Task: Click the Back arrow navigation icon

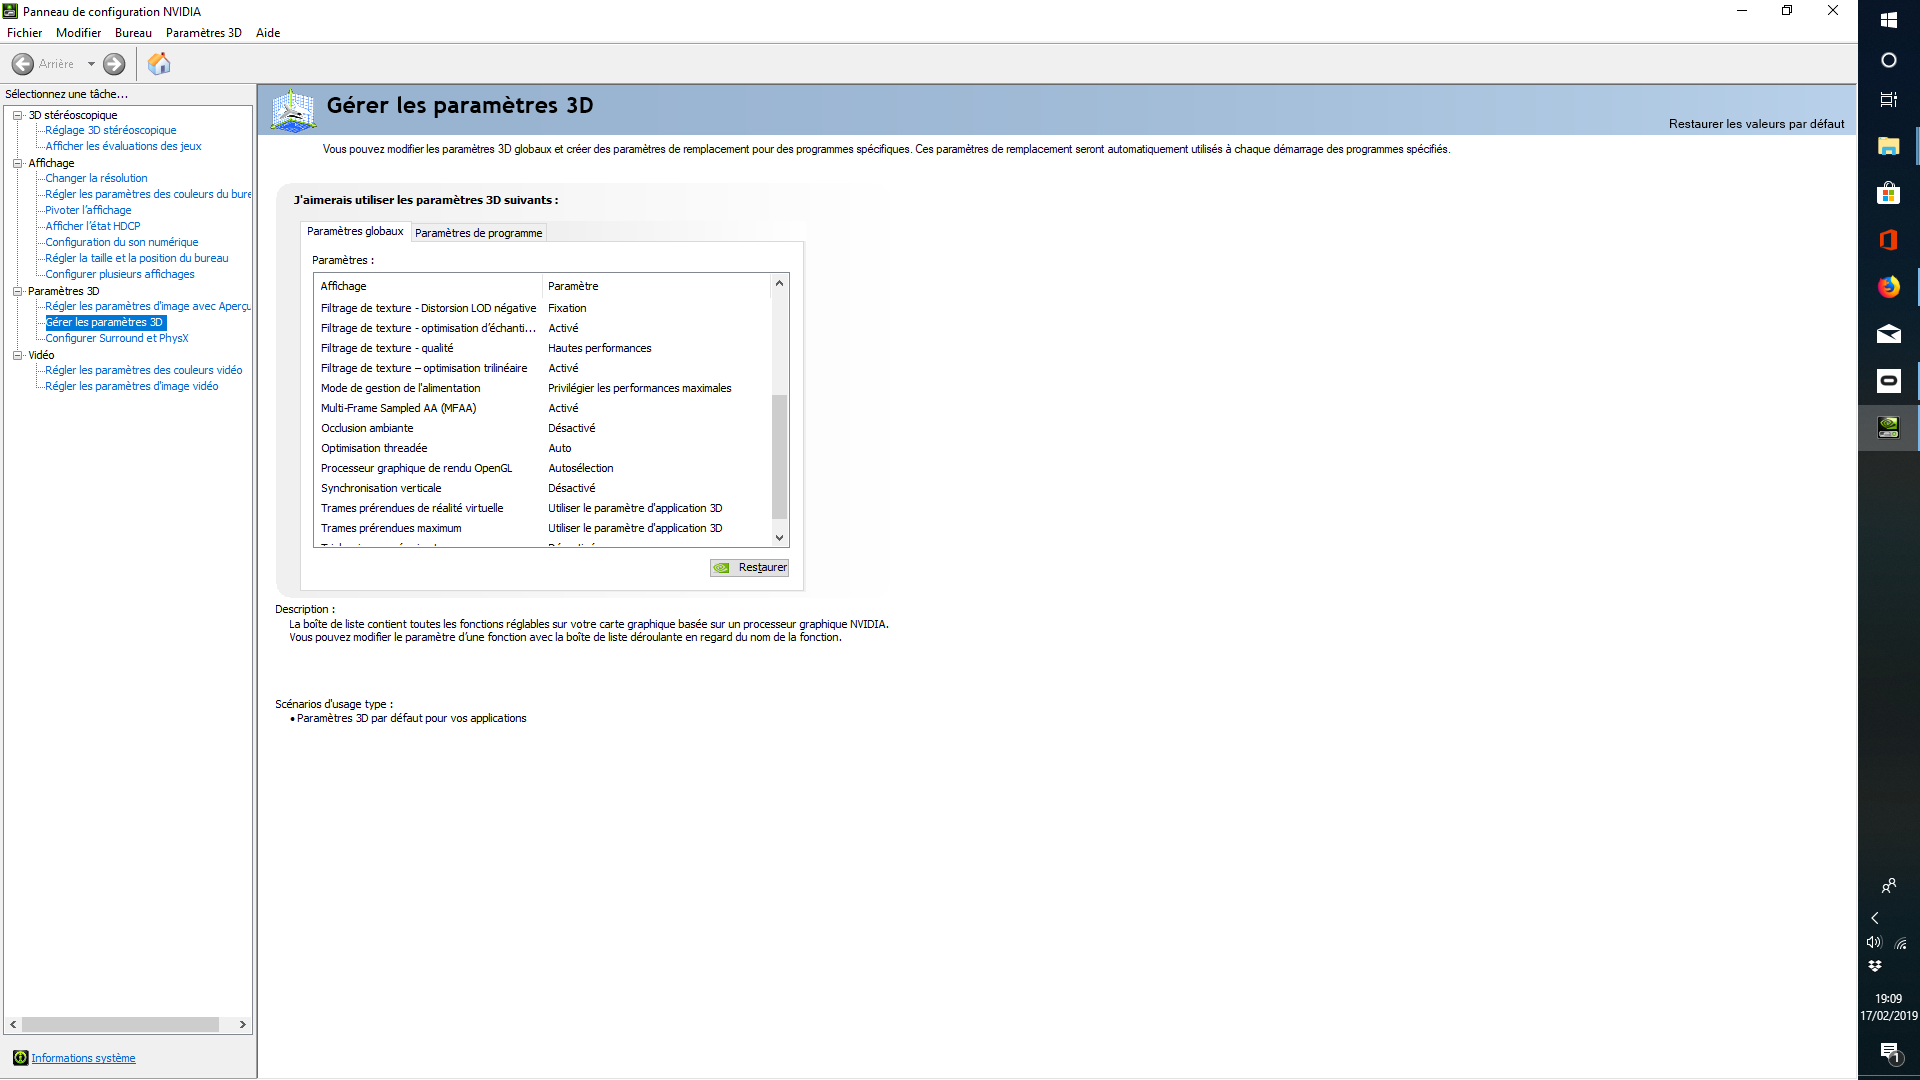Action: pos(23,64)
